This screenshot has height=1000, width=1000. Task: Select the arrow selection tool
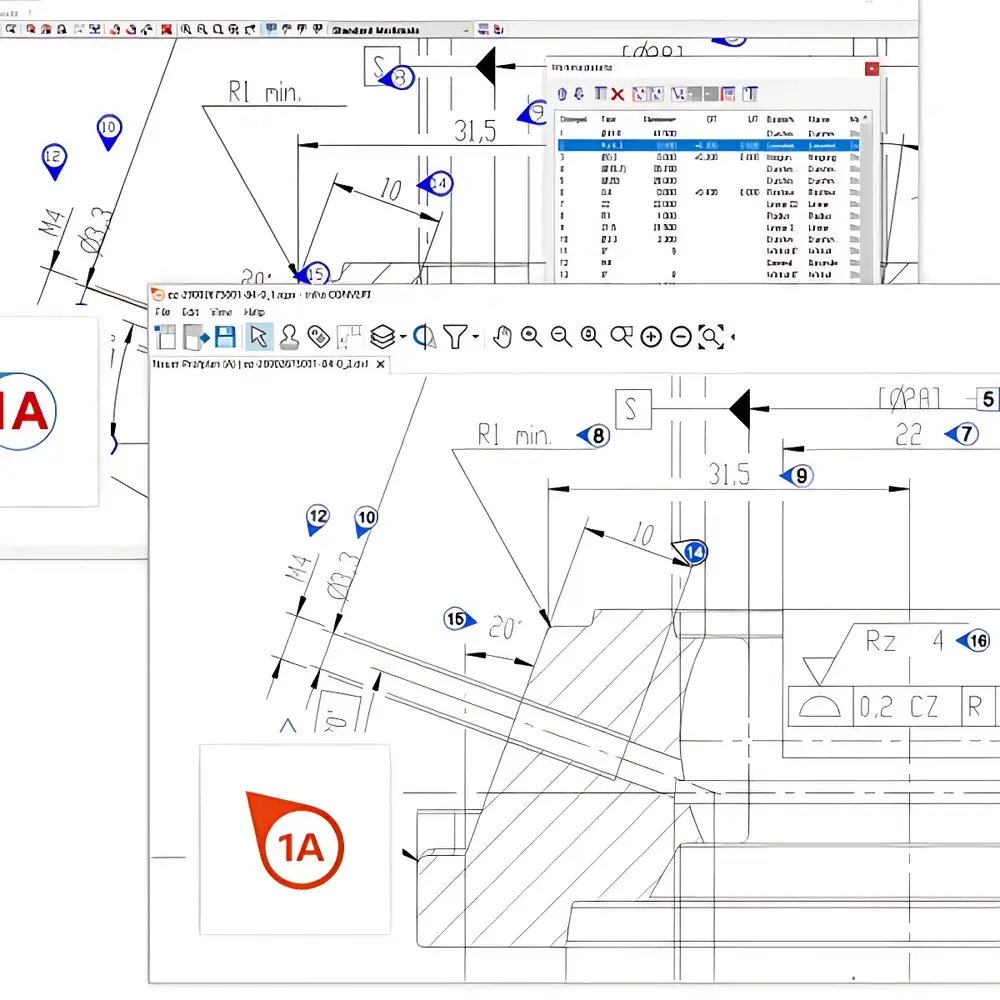click(258, 337)
